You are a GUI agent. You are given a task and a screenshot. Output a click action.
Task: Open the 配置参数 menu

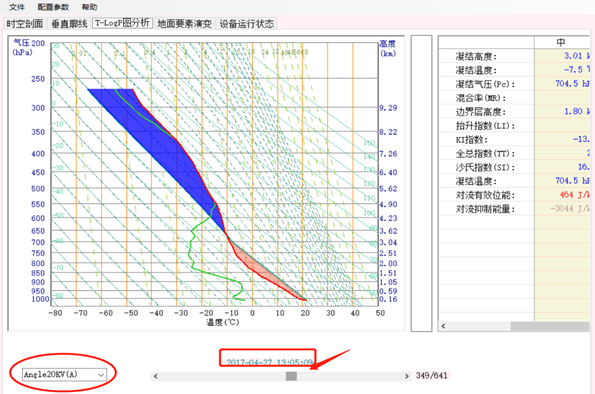tap(53, 7)
